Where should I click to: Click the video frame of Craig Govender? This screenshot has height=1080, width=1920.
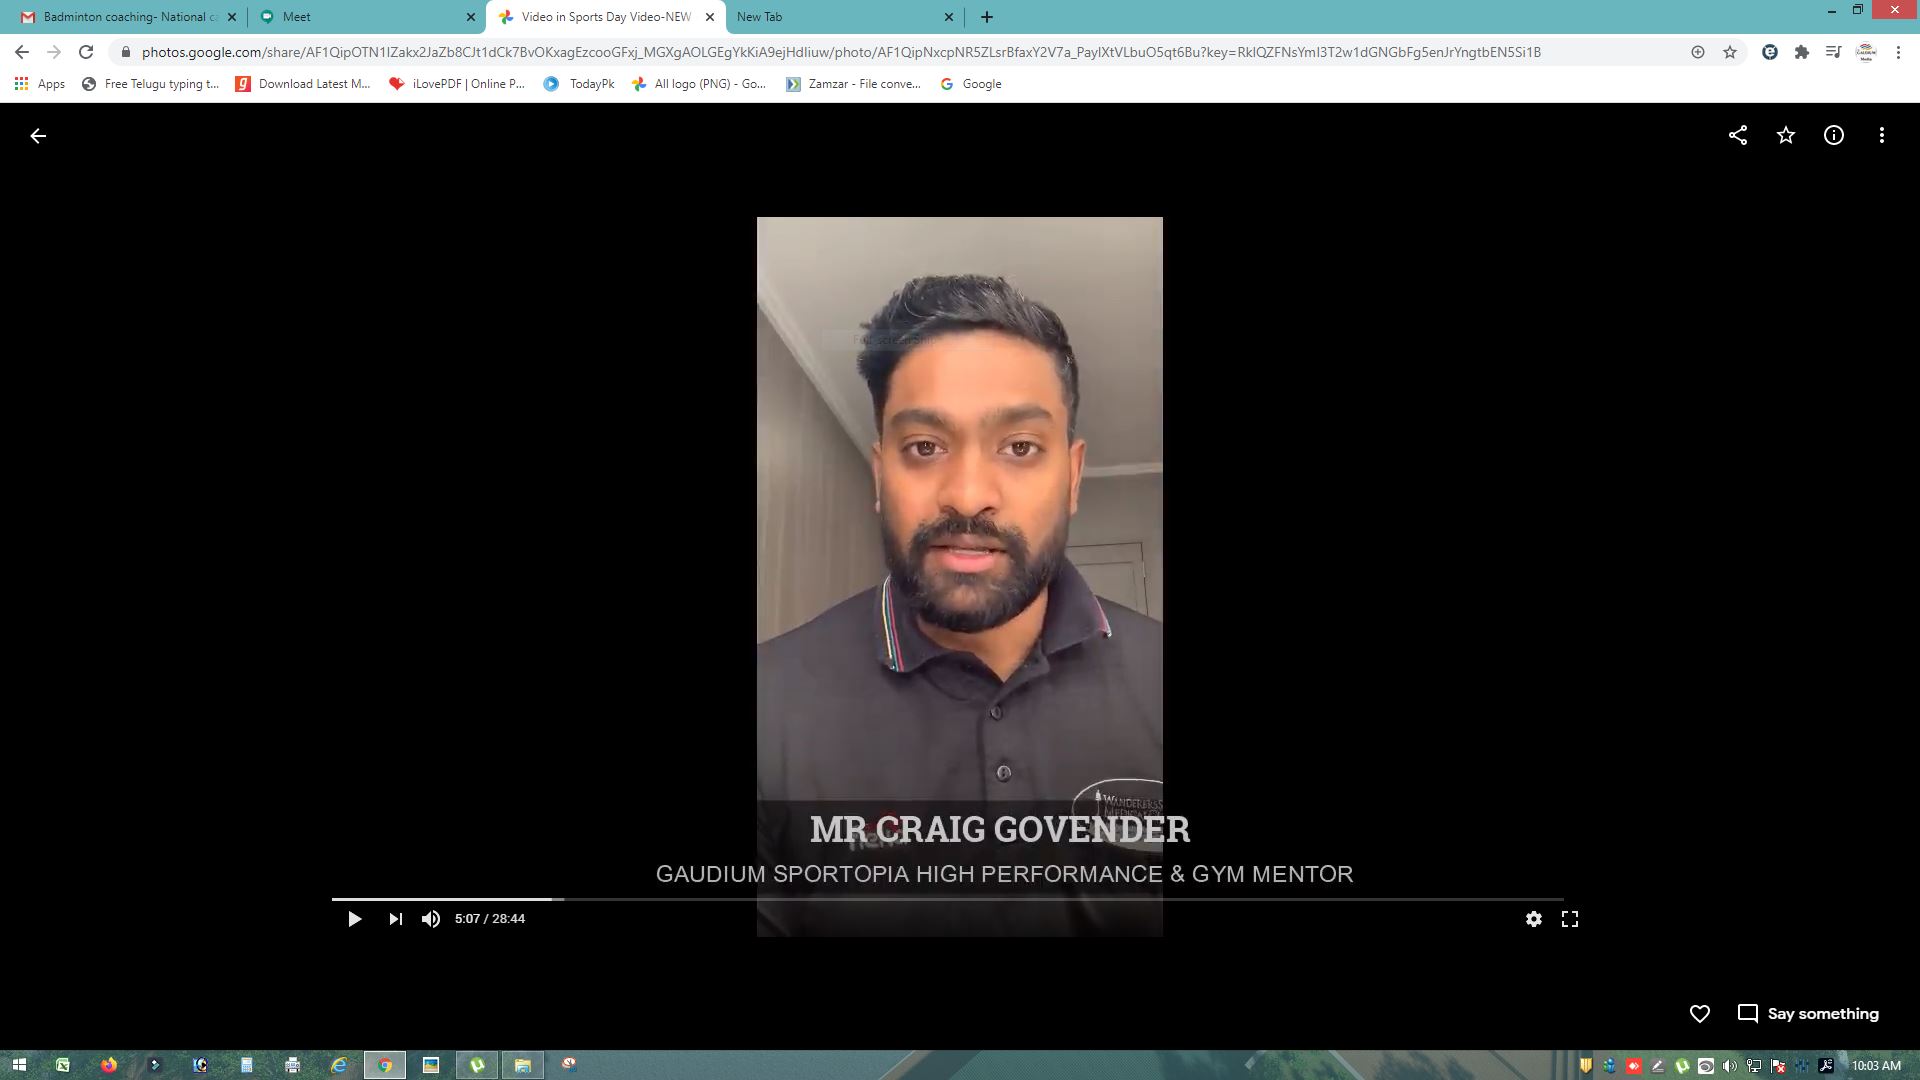(960, 577)
